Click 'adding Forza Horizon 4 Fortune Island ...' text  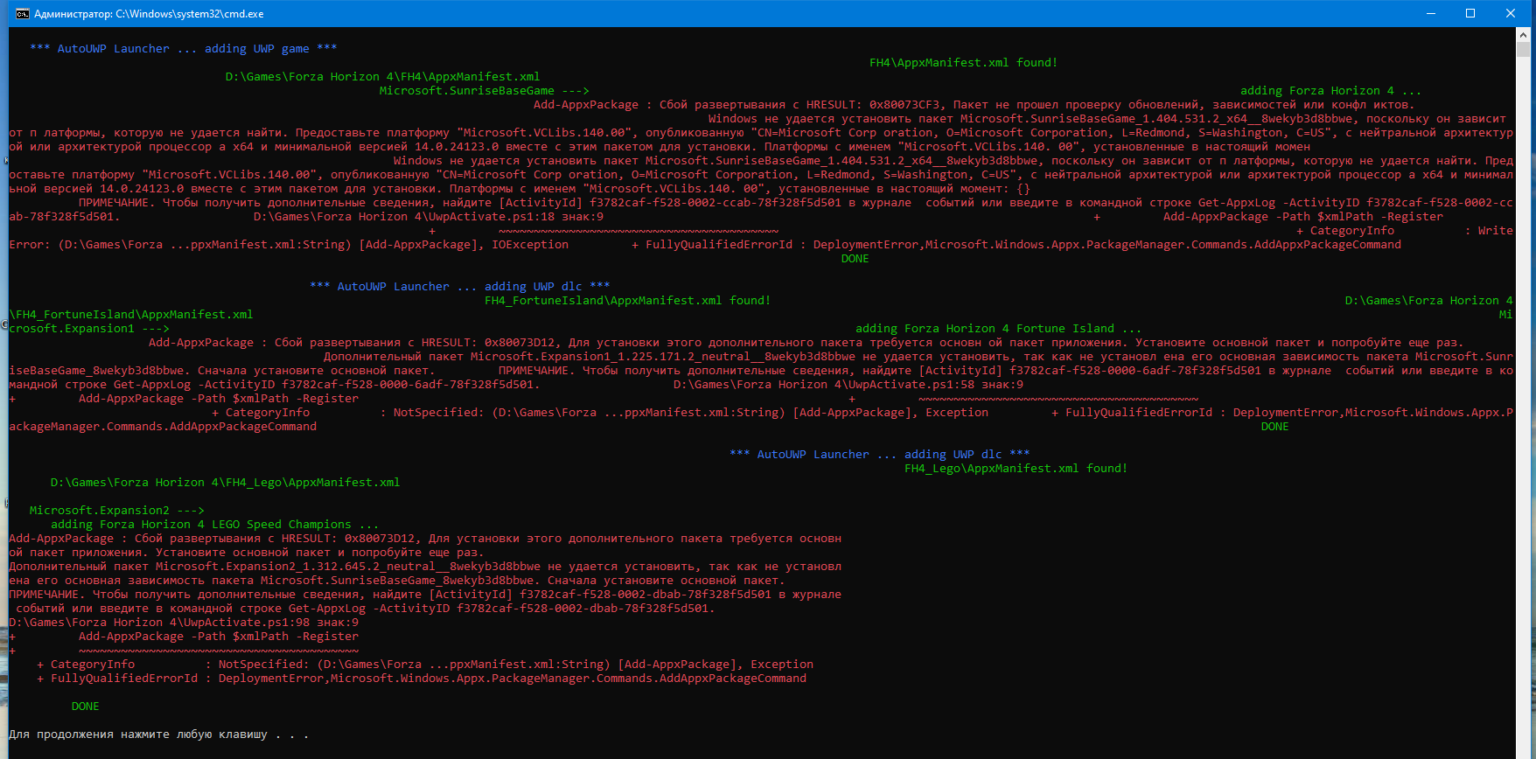pyautogui.click(x=998, y=328)
